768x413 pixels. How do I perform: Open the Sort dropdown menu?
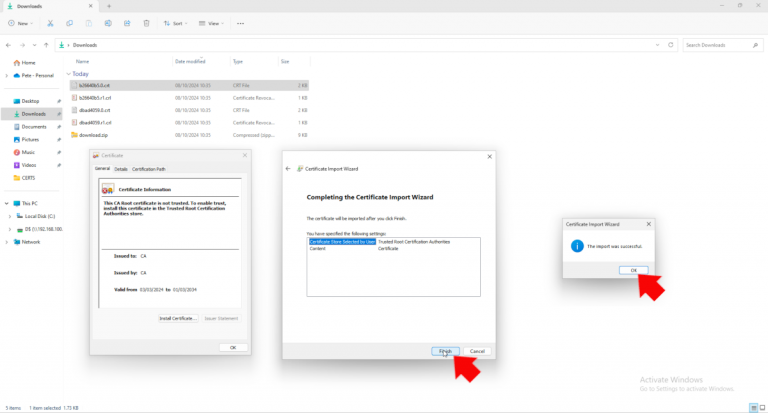pyautogui.click(x=176, y=22)
